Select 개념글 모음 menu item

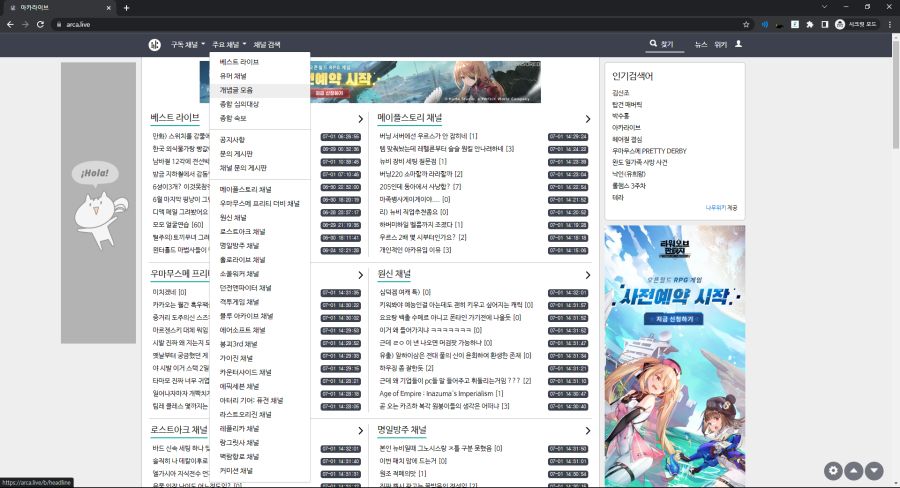[260, 90]
